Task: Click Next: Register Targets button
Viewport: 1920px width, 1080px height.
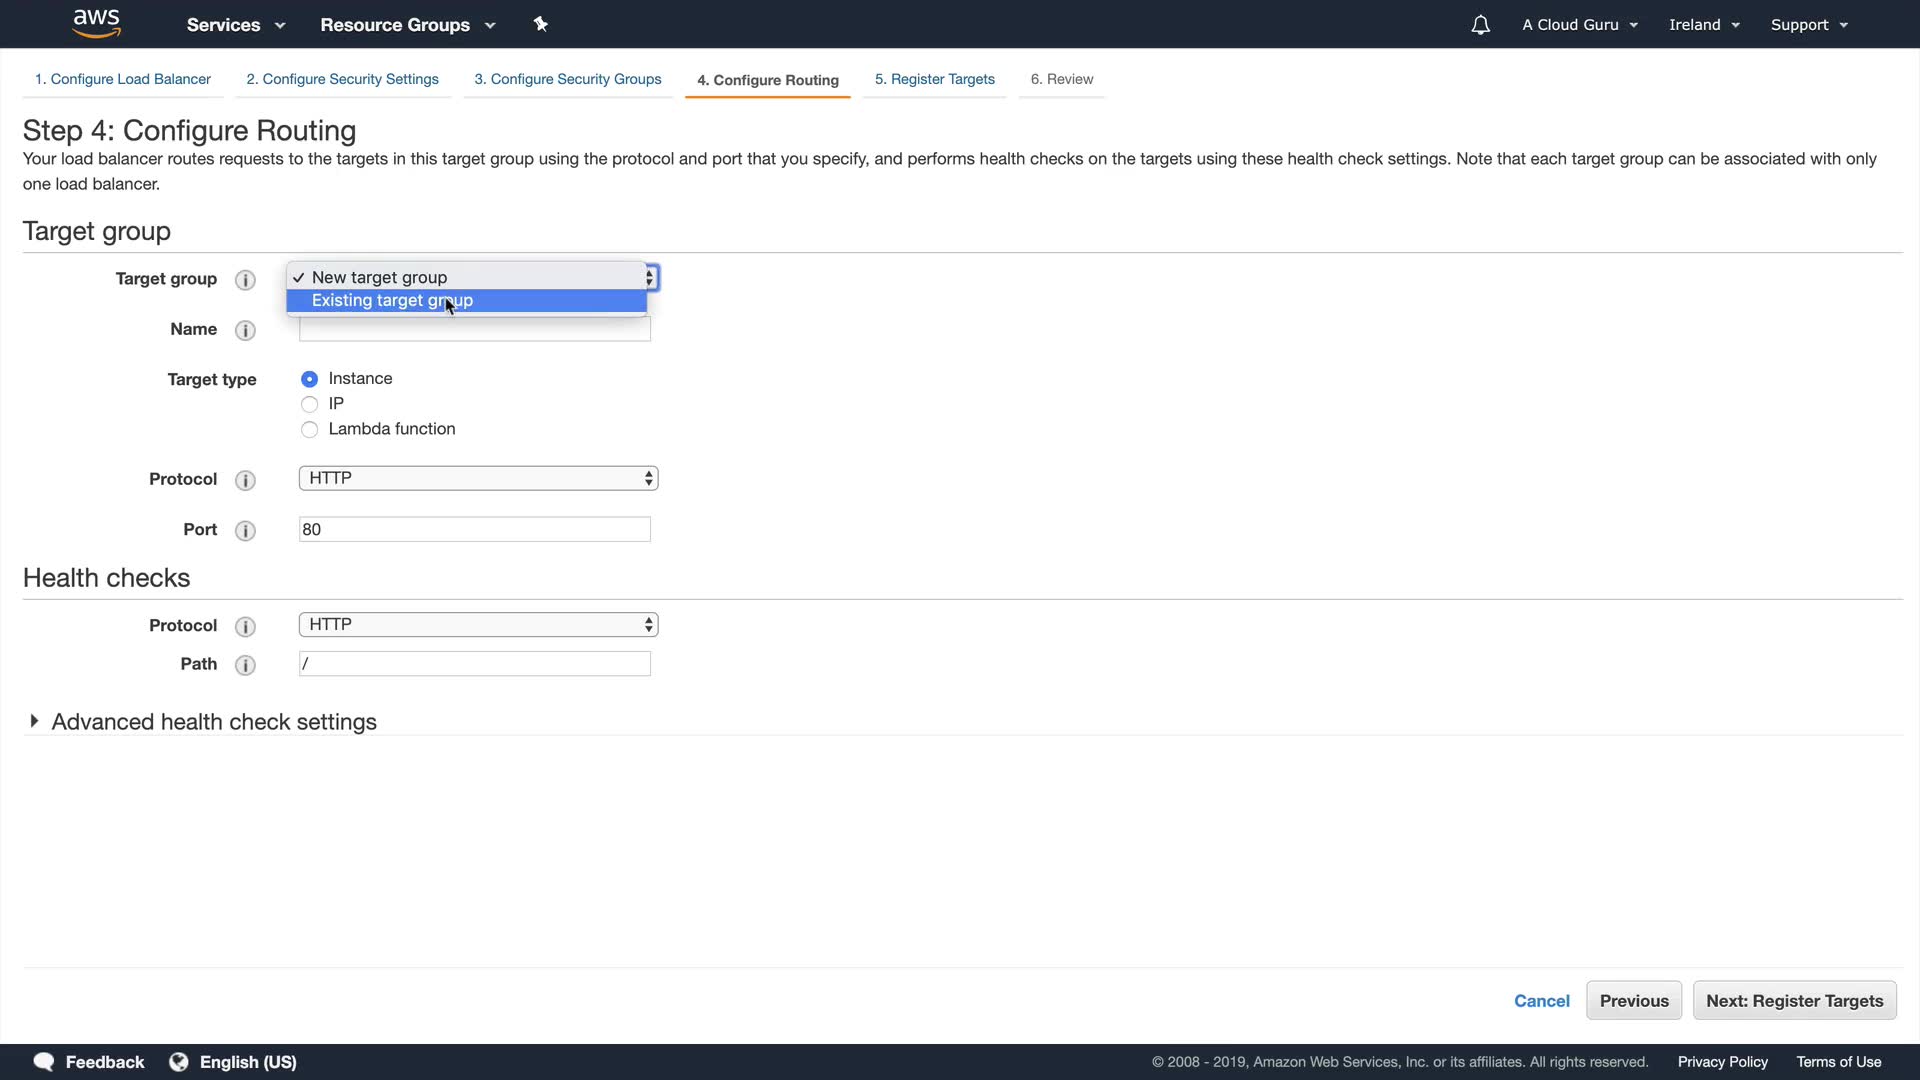Action: pos(1794,1001)
